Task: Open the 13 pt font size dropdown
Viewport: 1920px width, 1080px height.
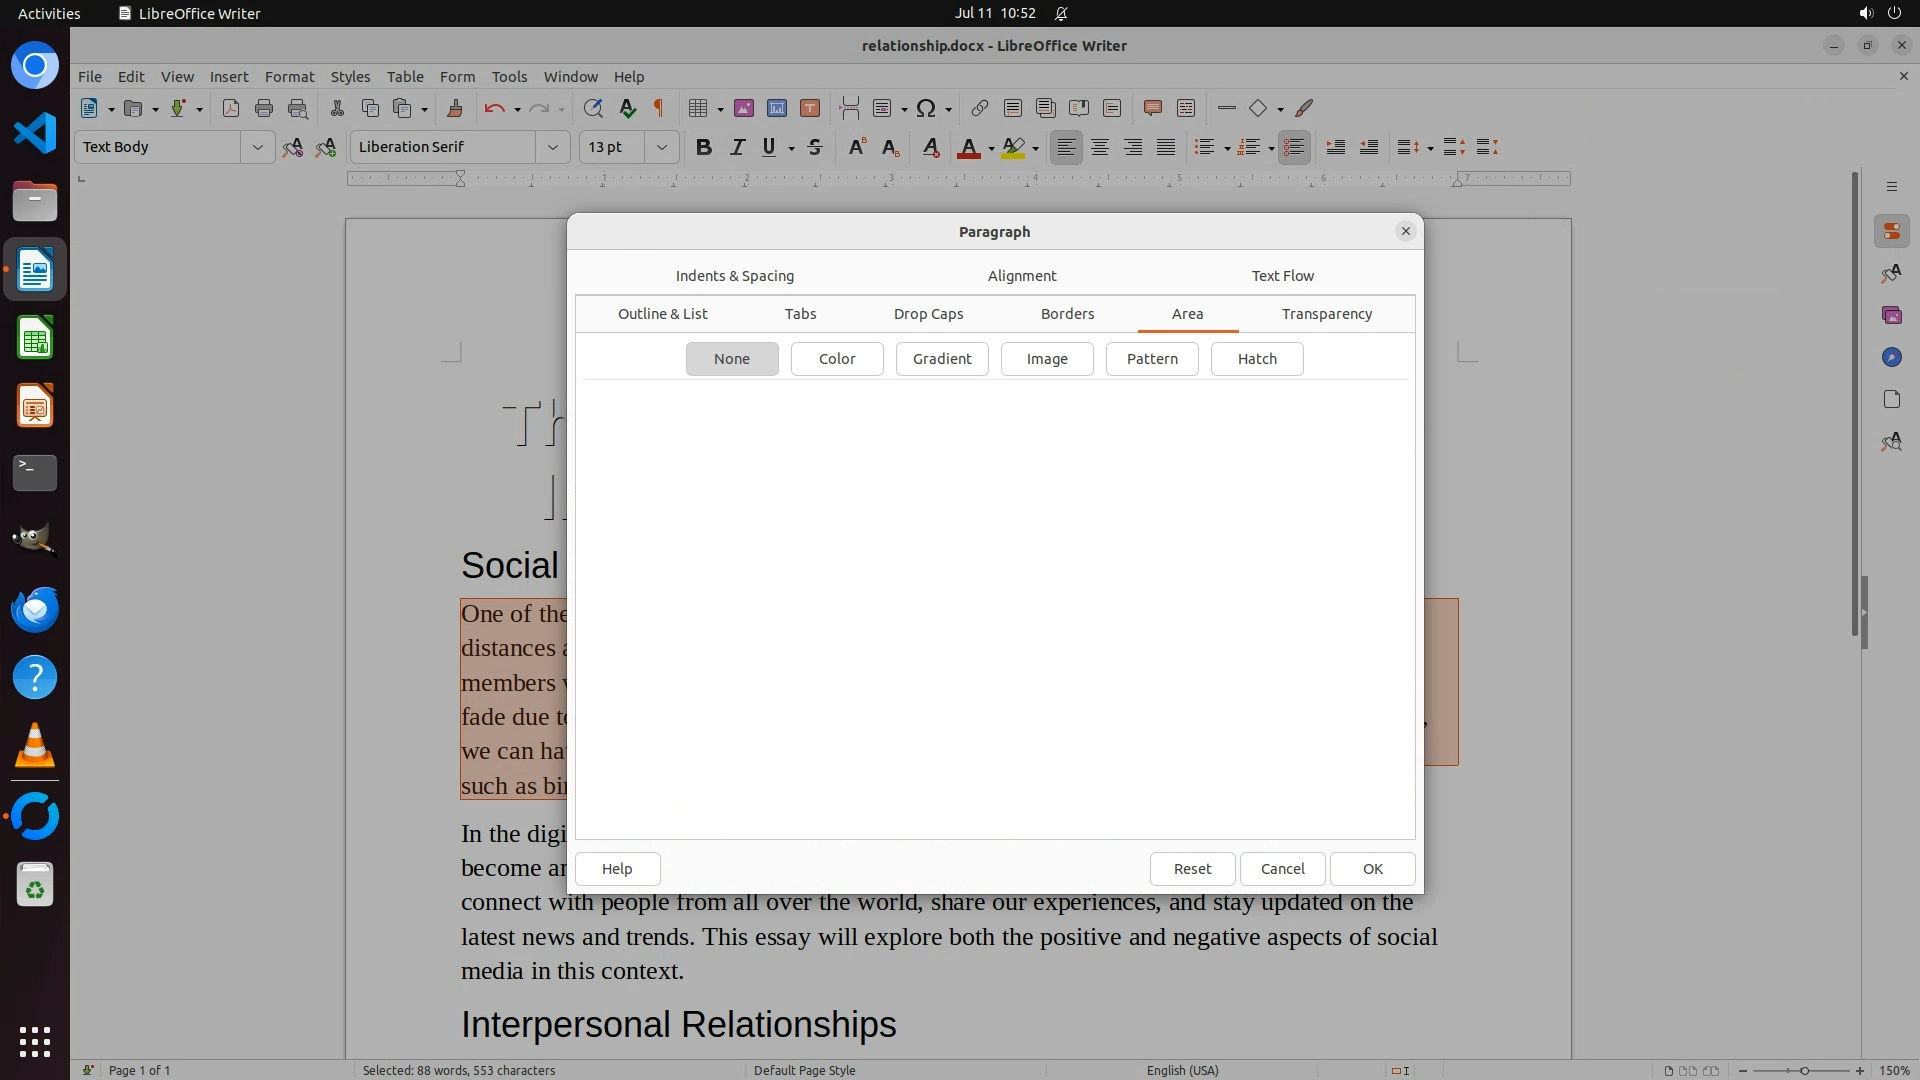Action: (661, 147)
